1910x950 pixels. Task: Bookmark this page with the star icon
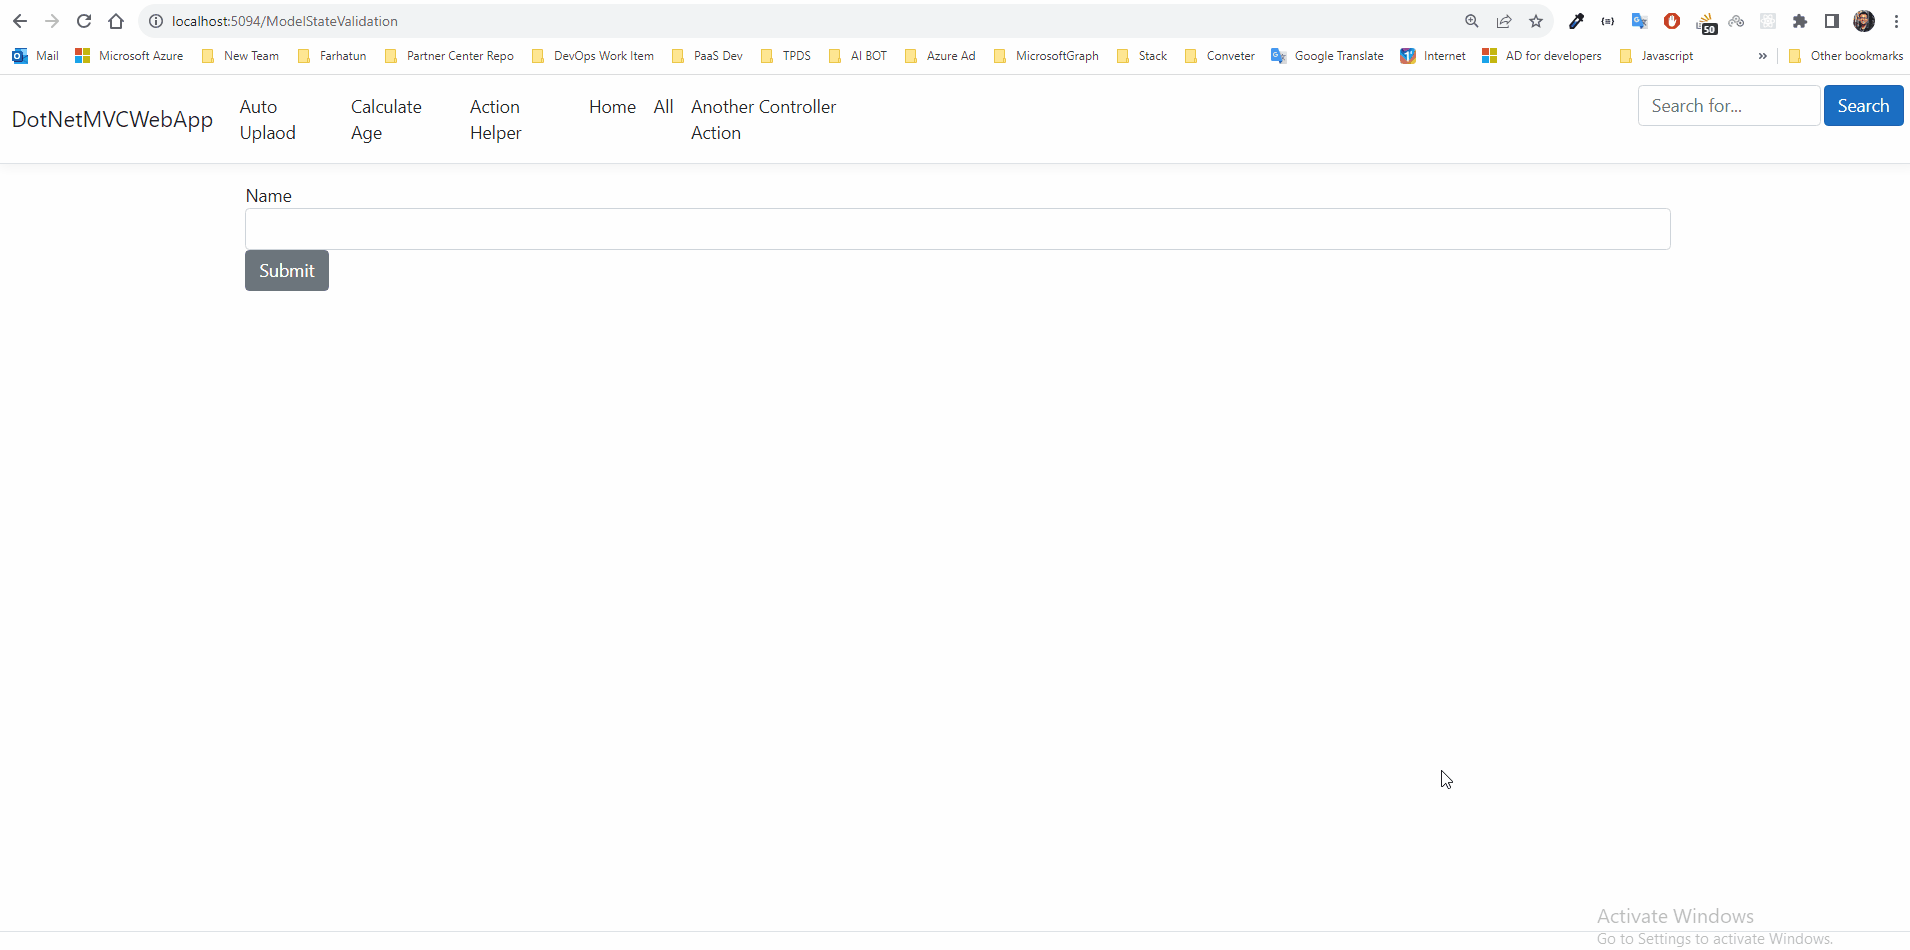(x=1537, y=21)
